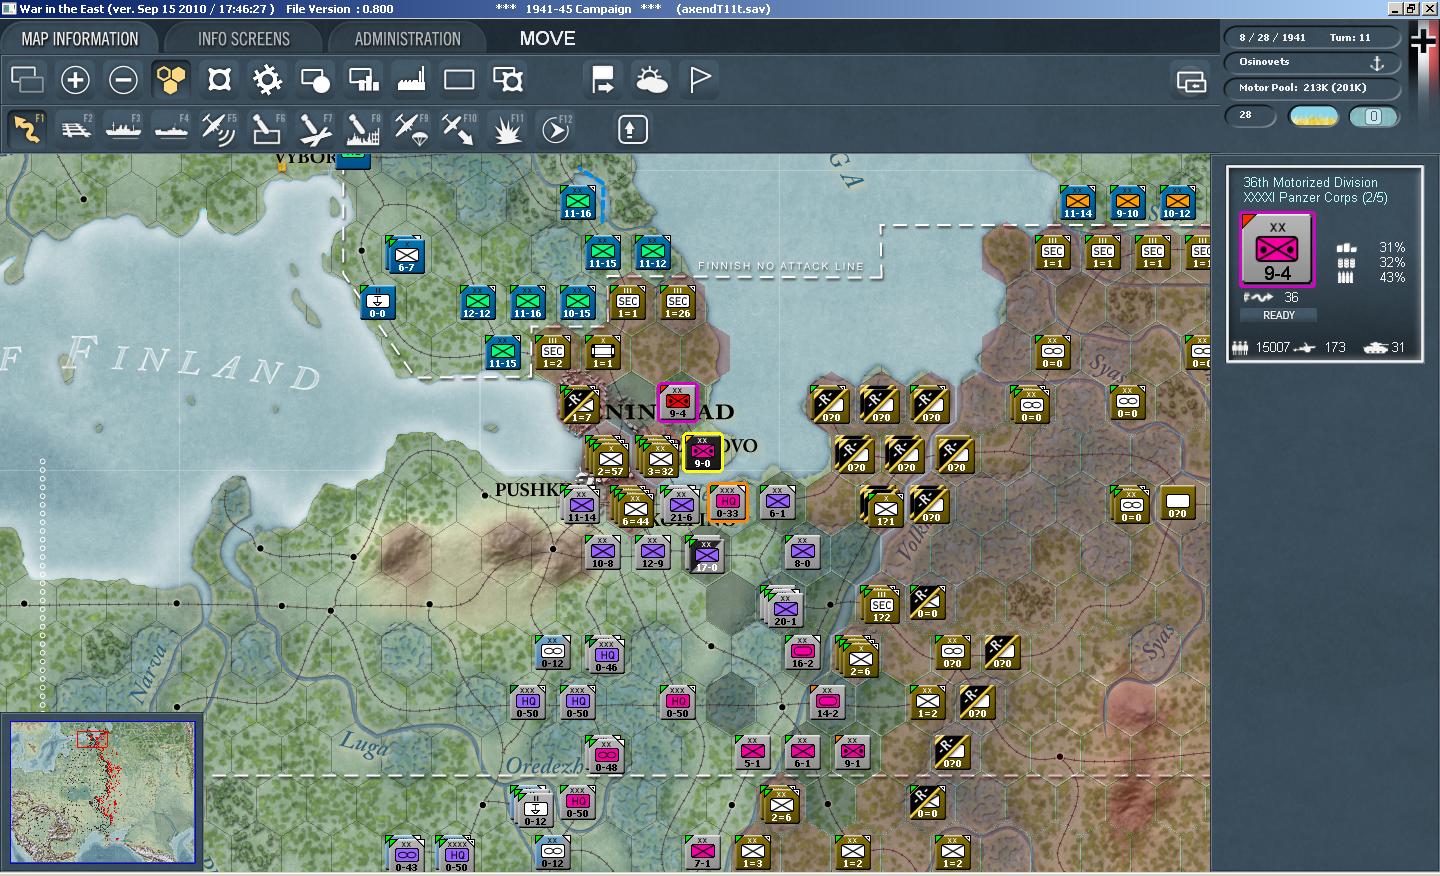The height and width of the screenshot is (876, 1440).
Task: Click the rectangle-with-circle toolbar icon
Action: point(315,79)
